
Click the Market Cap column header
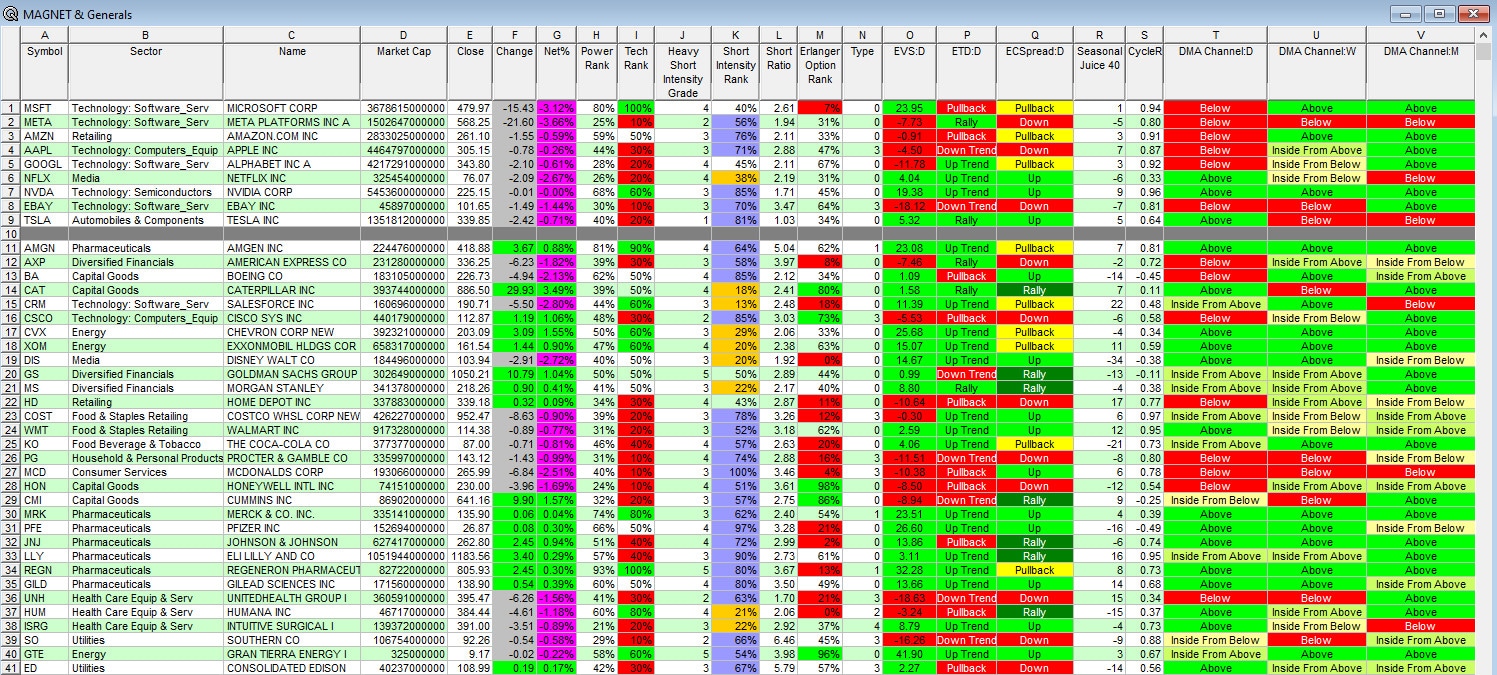coord(404,71)
